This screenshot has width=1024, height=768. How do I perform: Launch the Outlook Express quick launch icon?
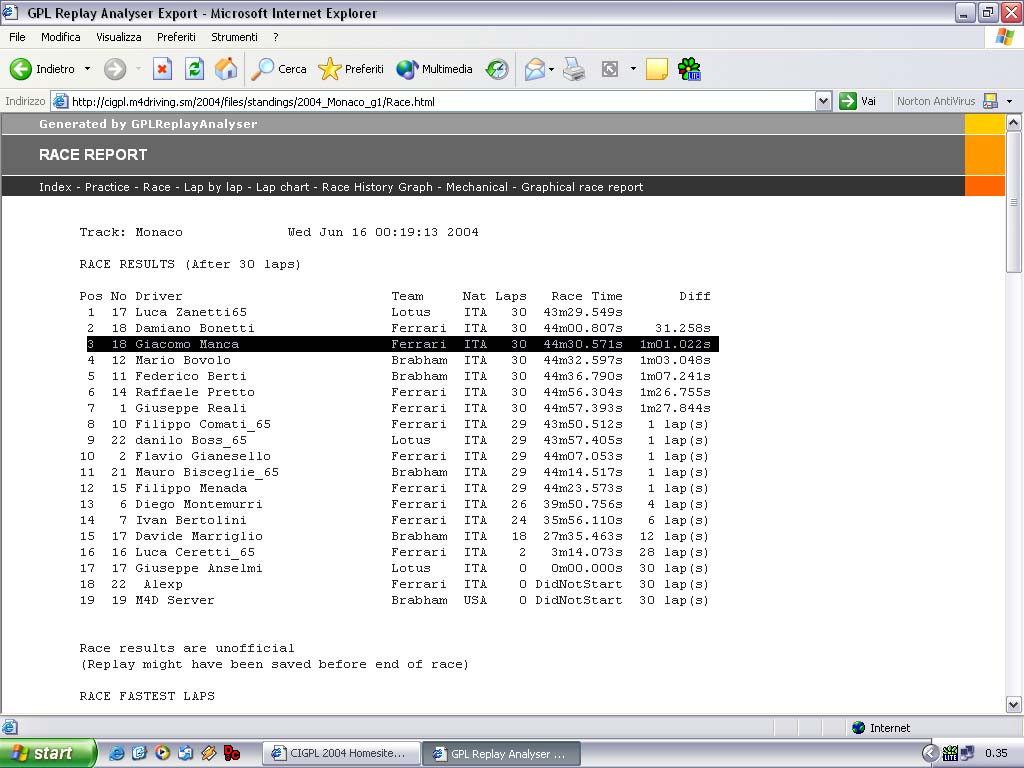185,754
